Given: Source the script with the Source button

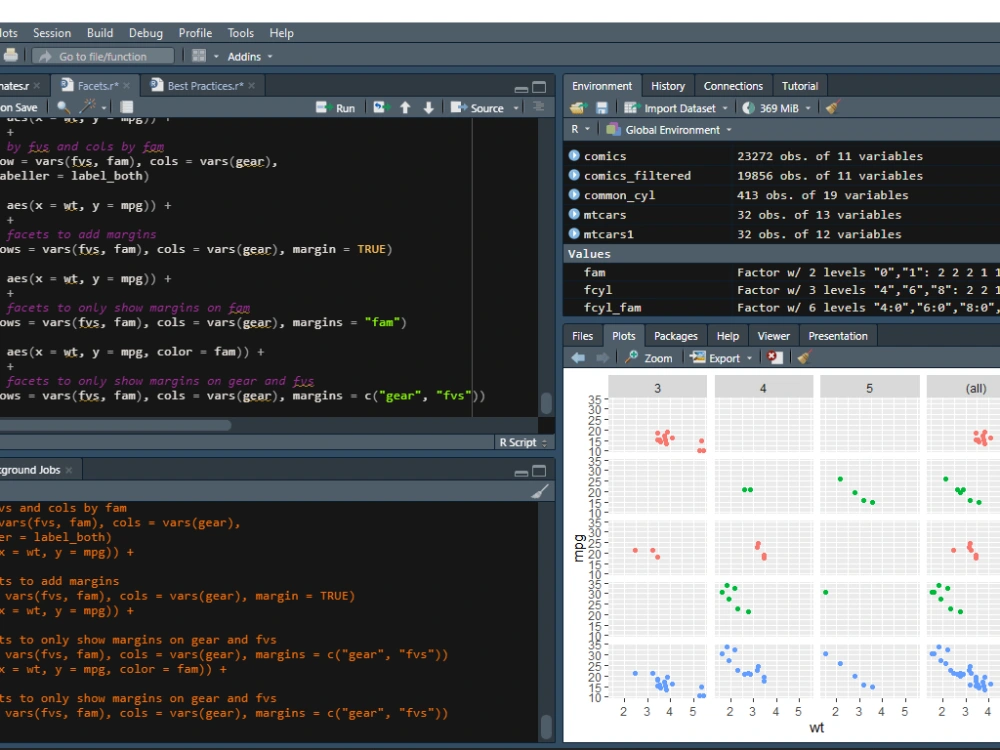Looking at the screenshot, I should (486, 107).
